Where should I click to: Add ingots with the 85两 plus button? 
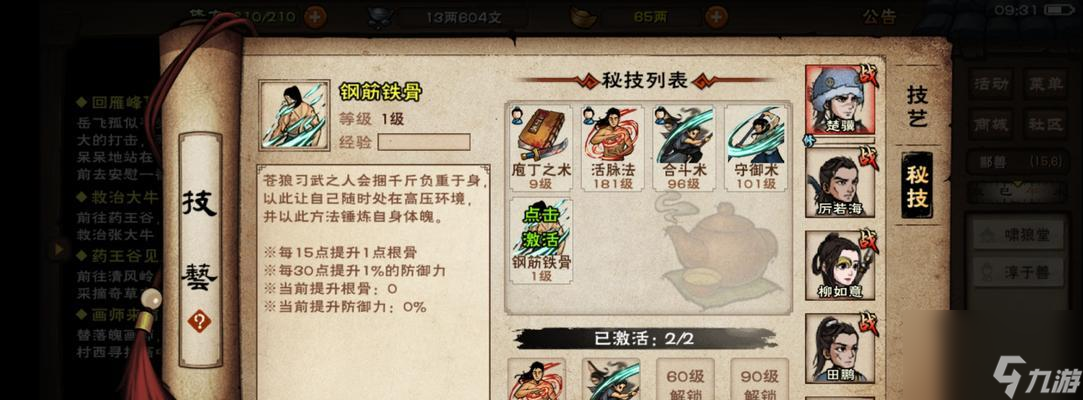pos(718,16)
